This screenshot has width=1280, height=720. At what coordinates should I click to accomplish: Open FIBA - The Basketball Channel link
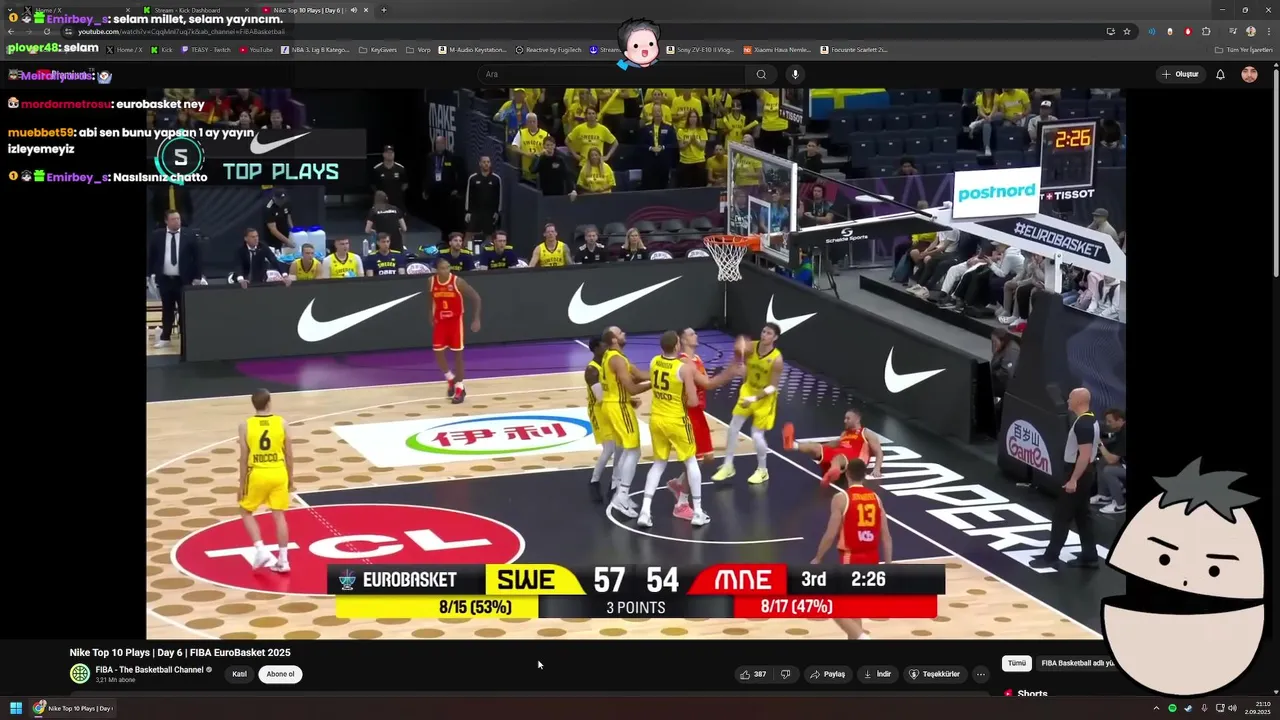click(x=149, y=669)
